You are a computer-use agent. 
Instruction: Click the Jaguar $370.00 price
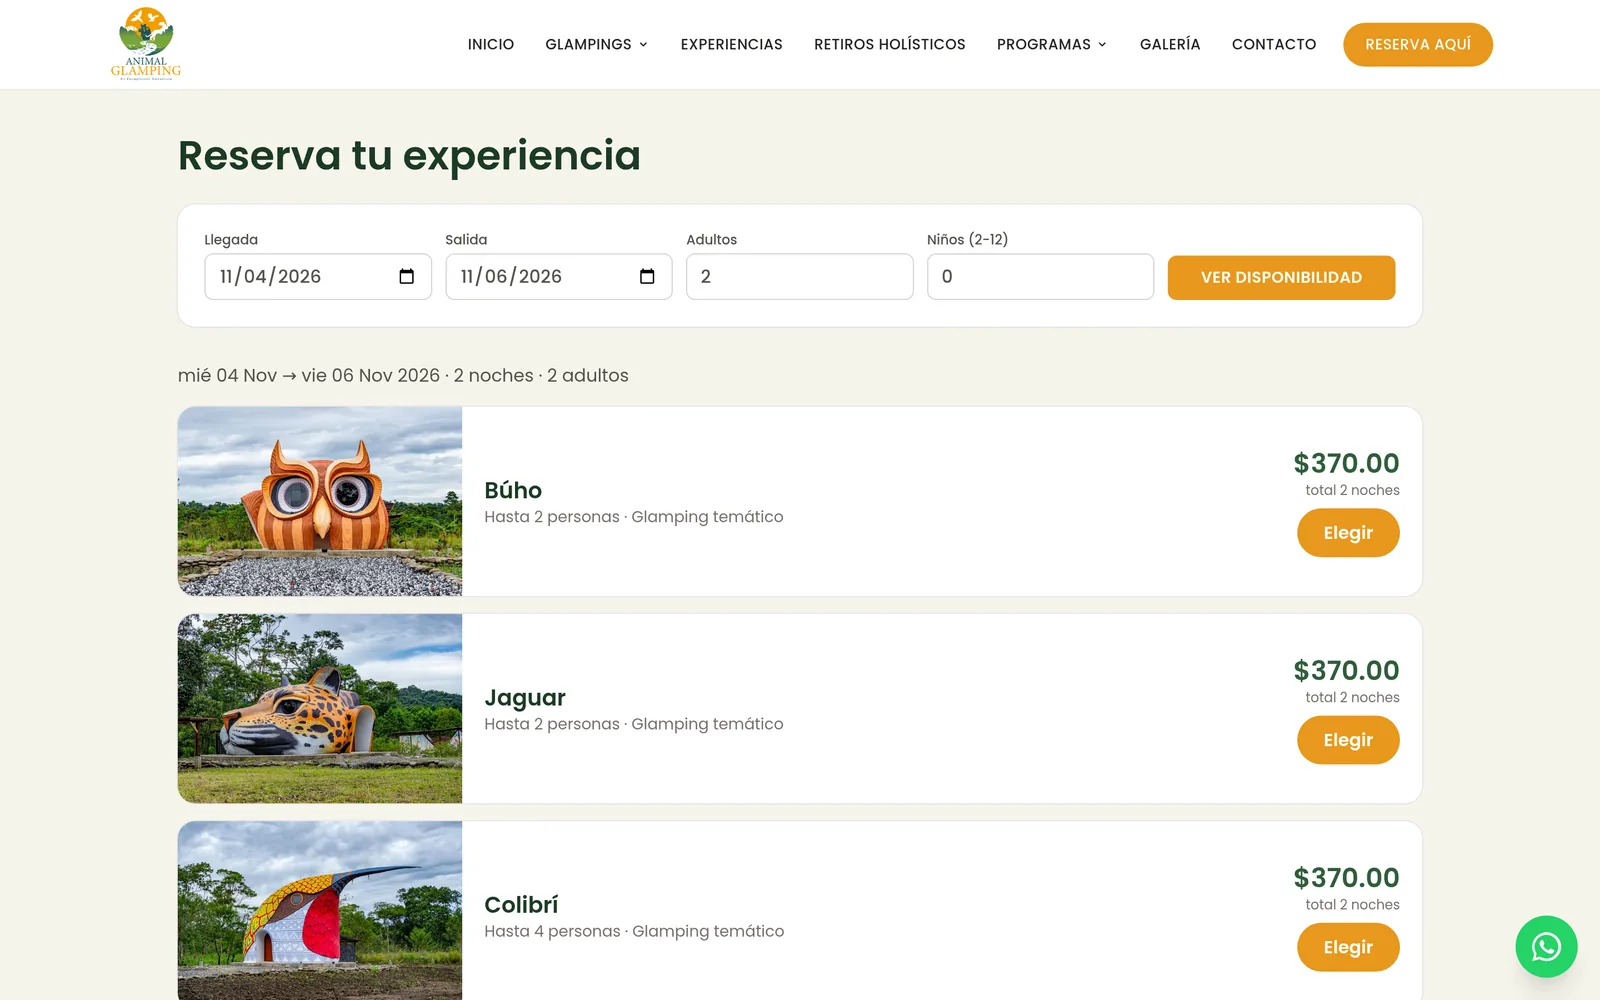1346,670
